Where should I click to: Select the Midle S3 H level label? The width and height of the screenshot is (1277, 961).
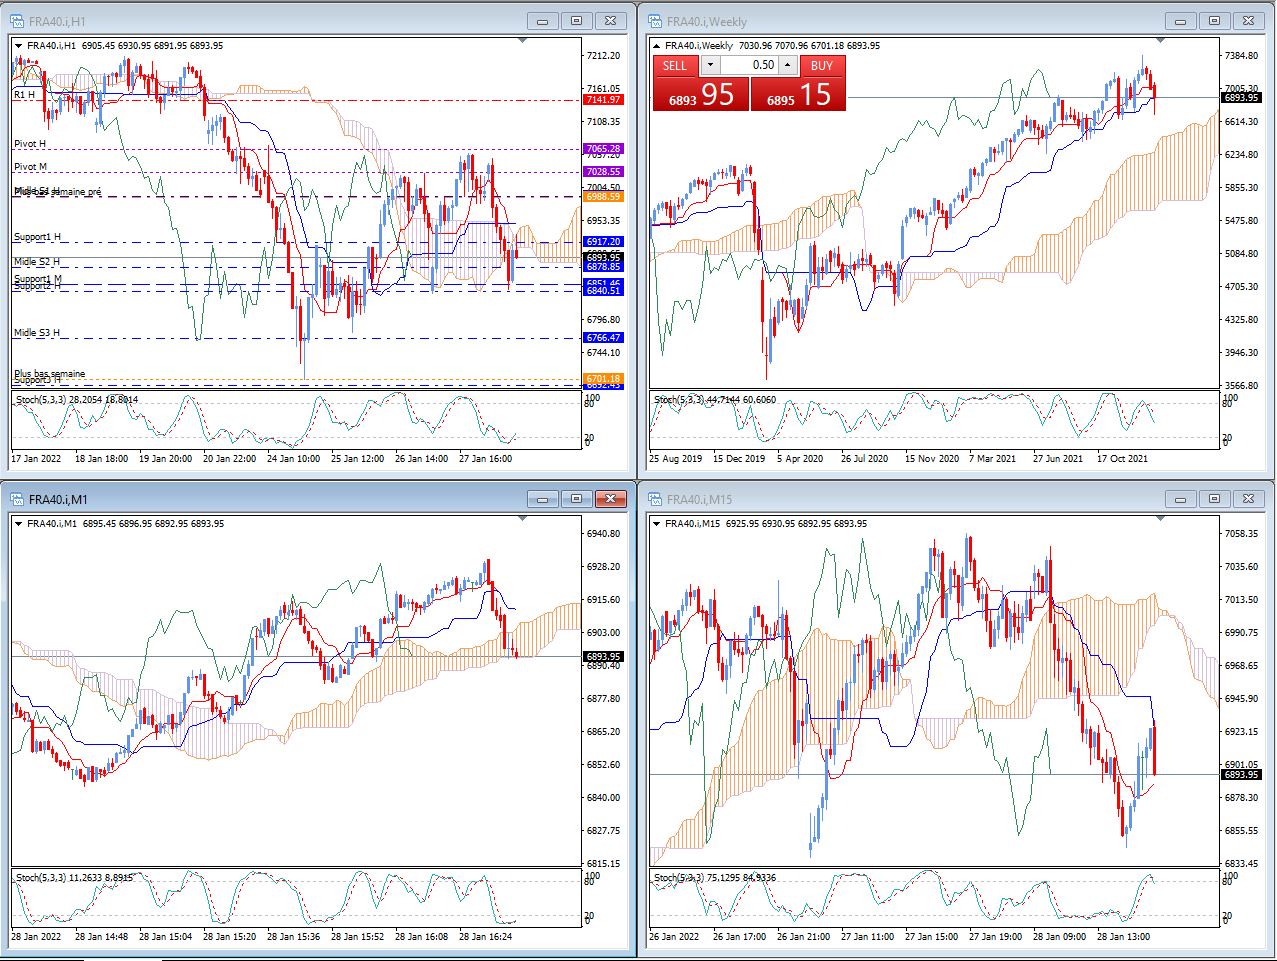click(x=37, y=333)
